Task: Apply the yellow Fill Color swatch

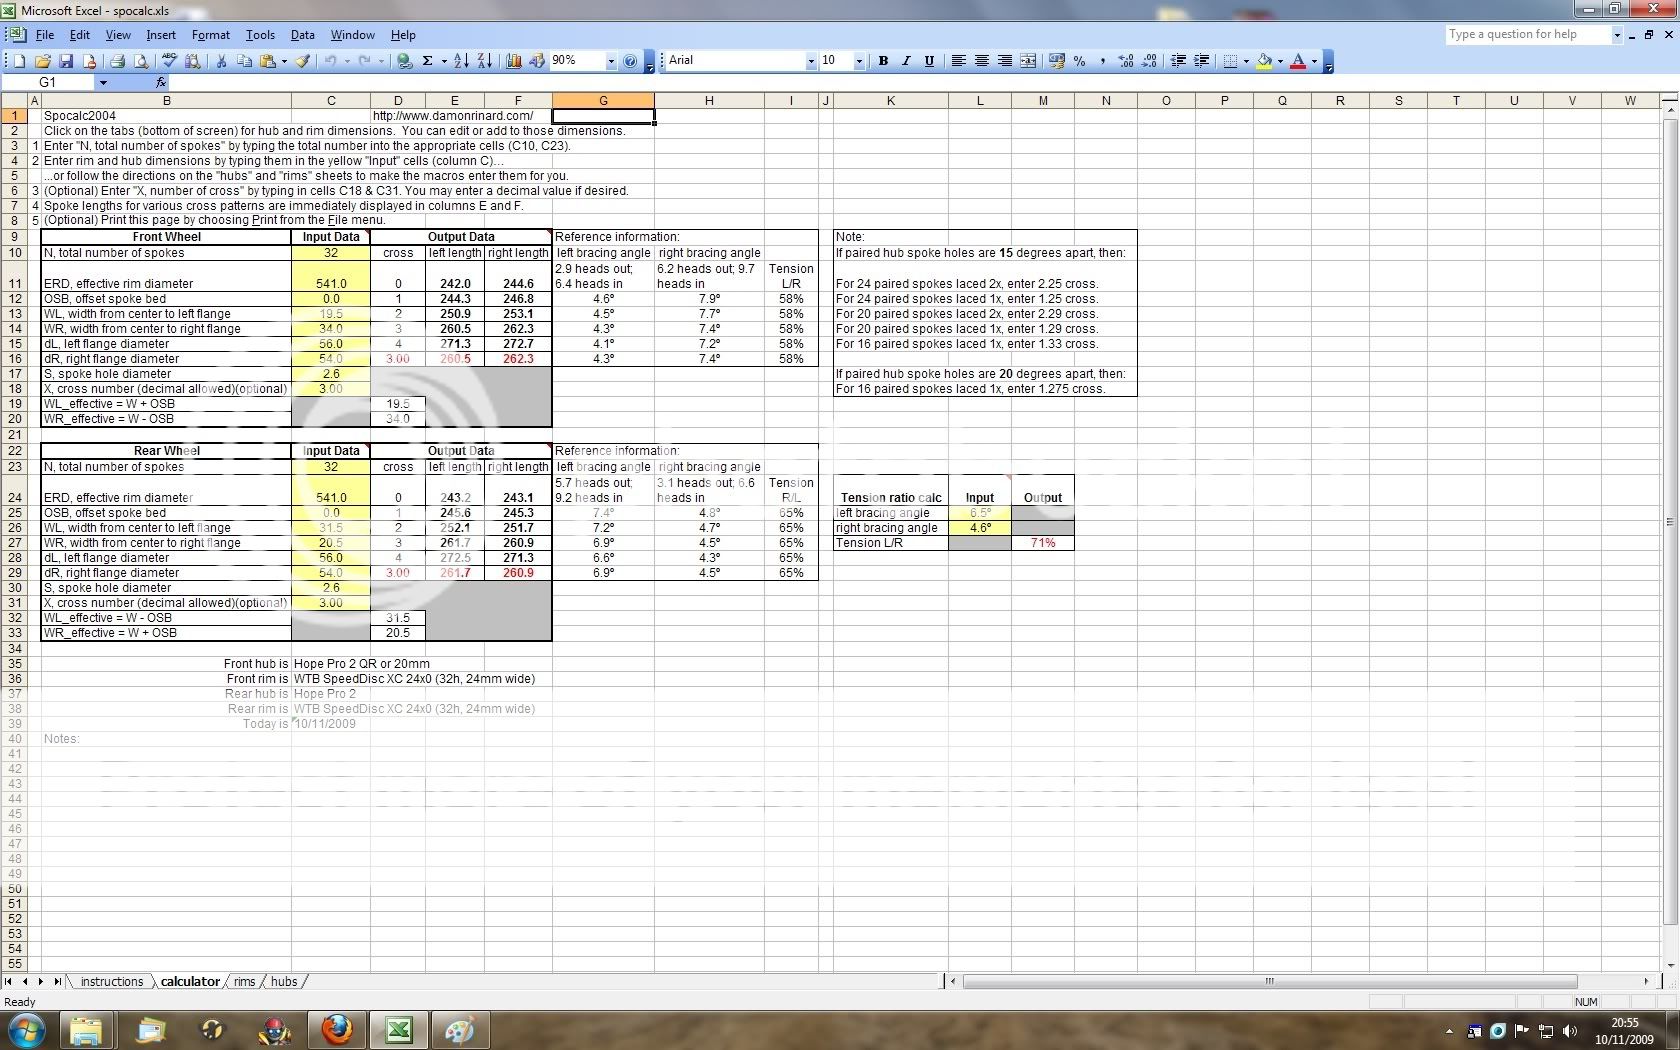Action: click(1264, 61)
